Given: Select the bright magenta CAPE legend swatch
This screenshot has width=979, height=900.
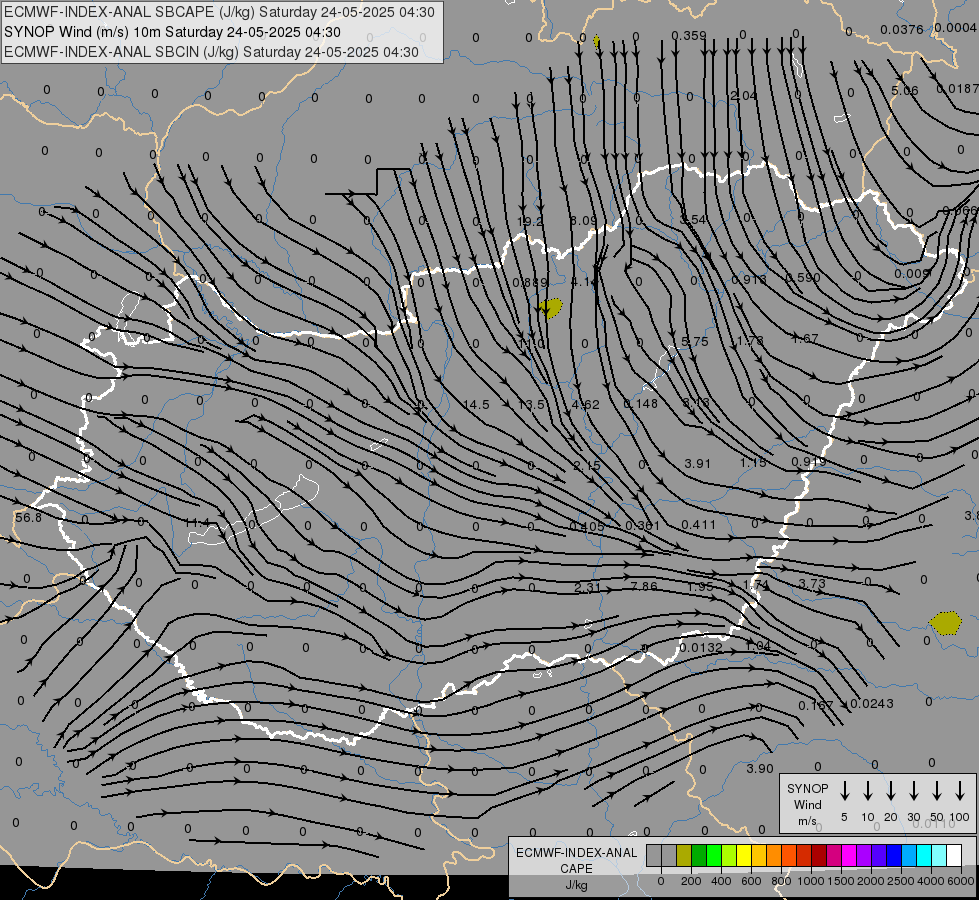Looking at the screenshot, I should click(849, 855).
